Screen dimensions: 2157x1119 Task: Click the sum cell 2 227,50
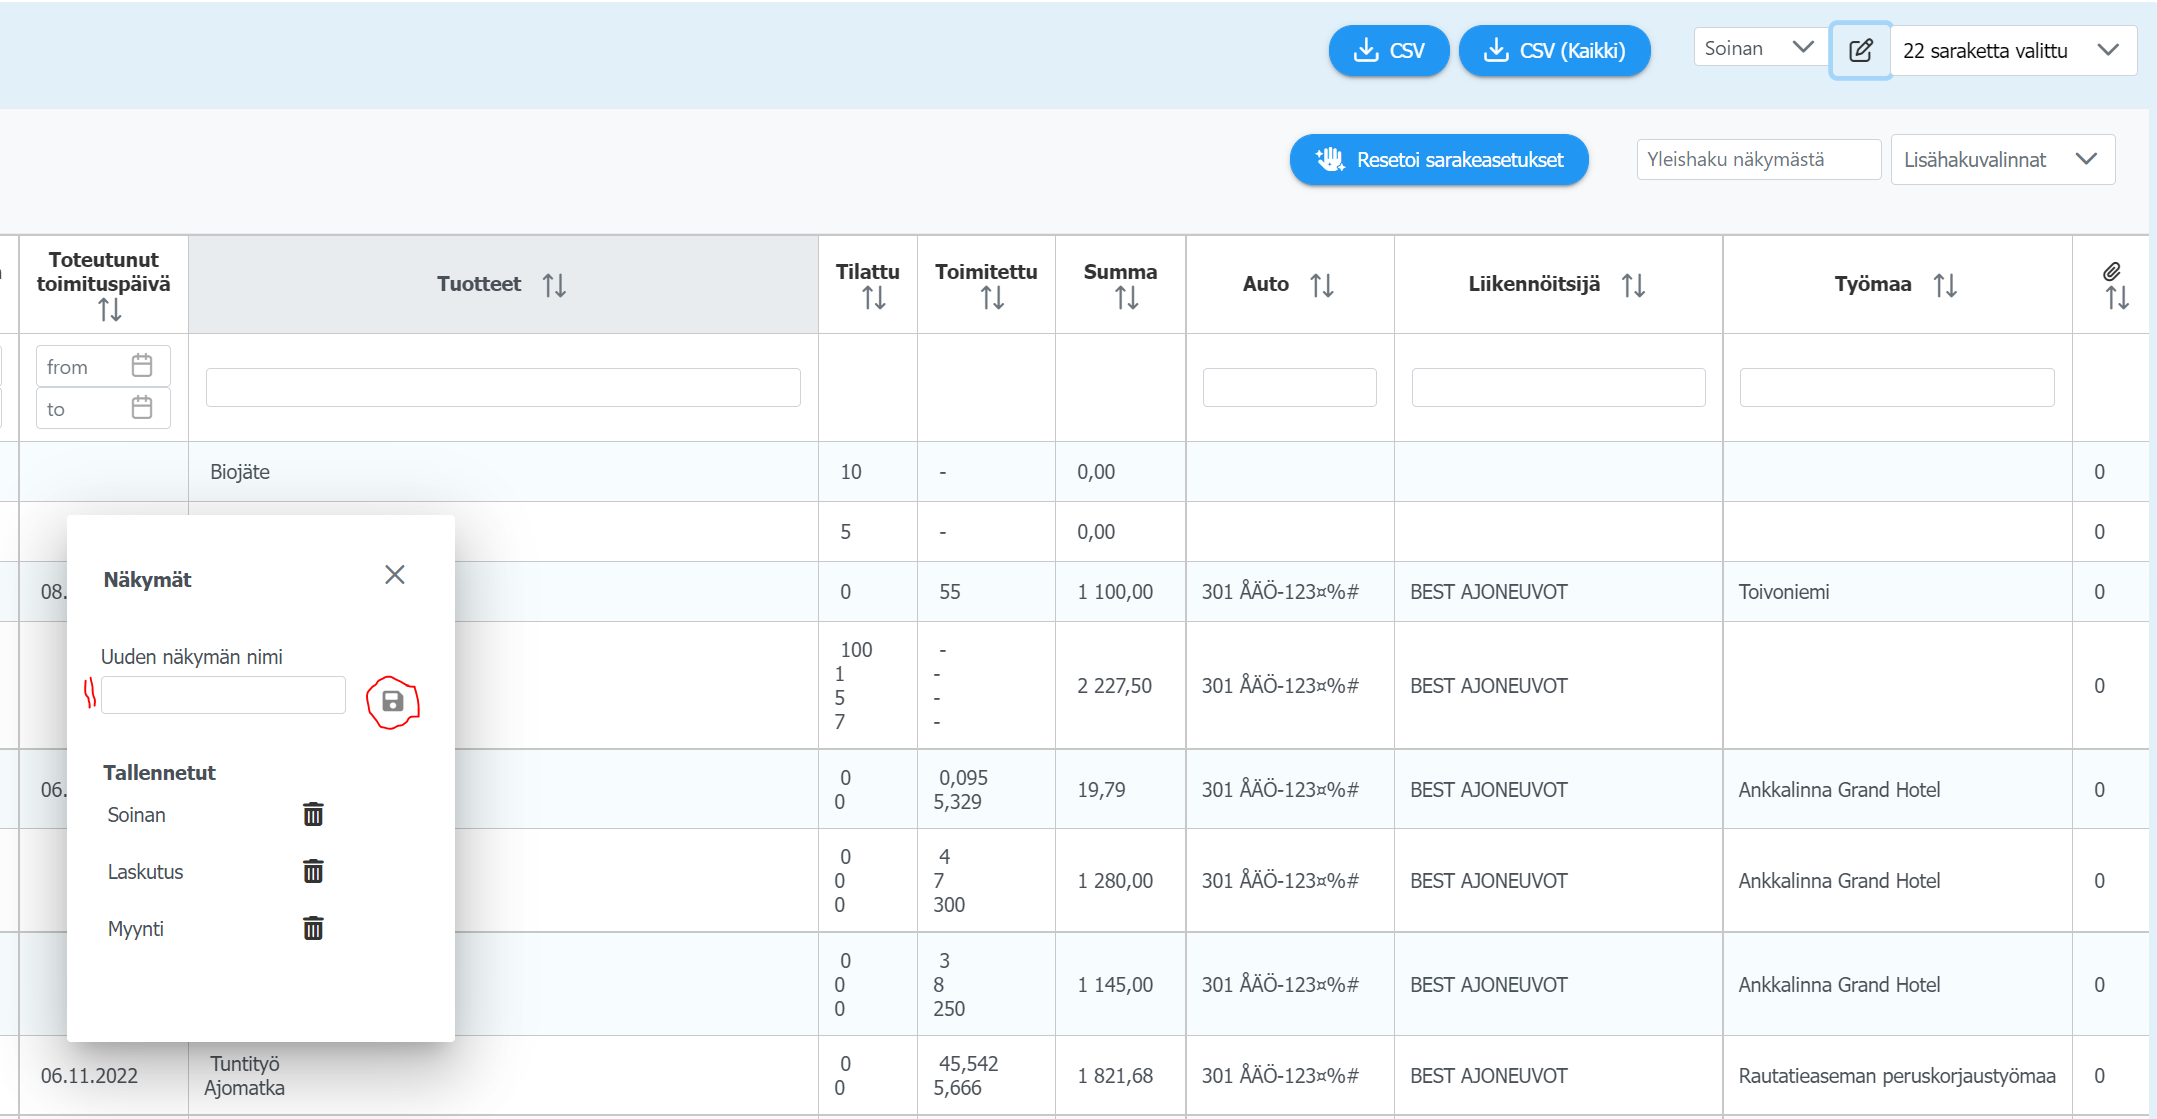click(x=1120, y=686)
